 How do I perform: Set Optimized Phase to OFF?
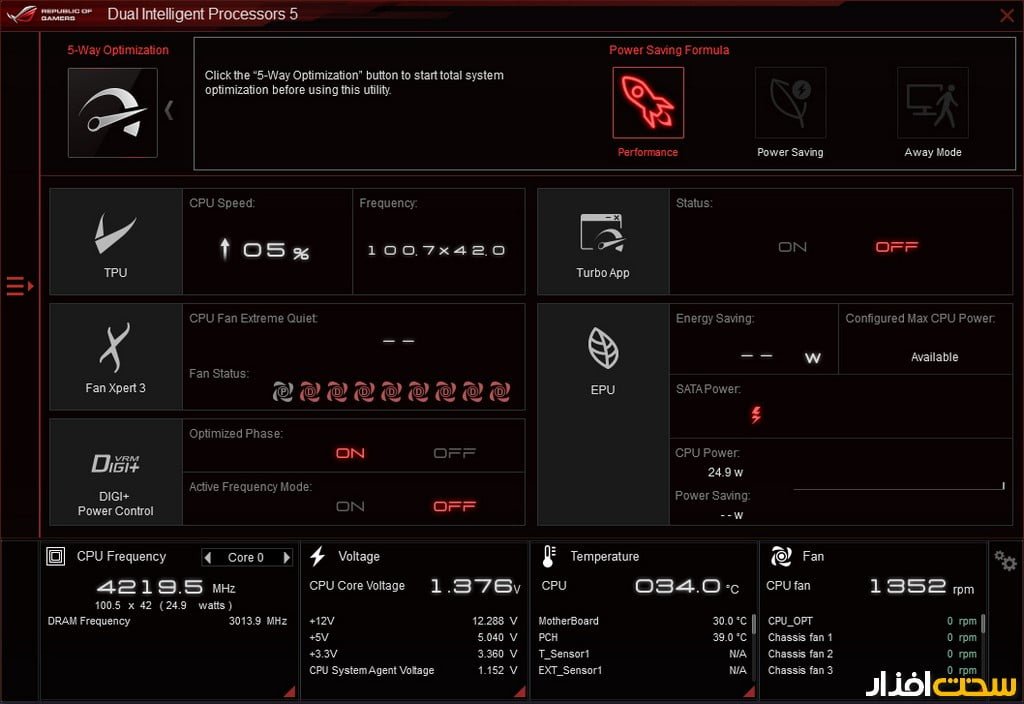coord(454,453)
